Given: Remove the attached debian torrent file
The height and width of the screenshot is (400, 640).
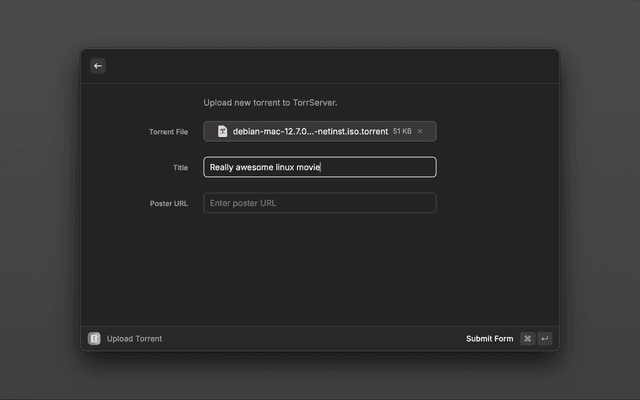Looking at the screenshot, I should click(420, 131).
